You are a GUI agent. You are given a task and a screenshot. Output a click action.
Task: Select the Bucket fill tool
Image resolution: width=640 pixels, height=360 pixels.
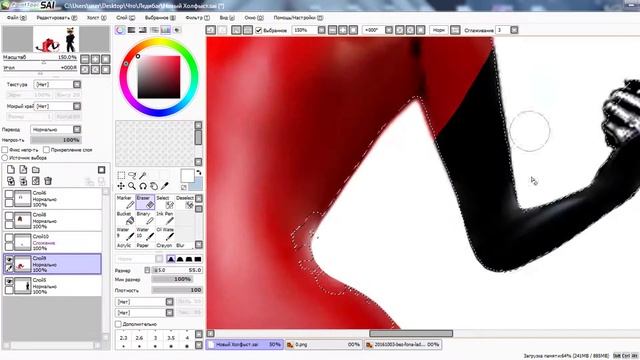click(x=125, y=218)
